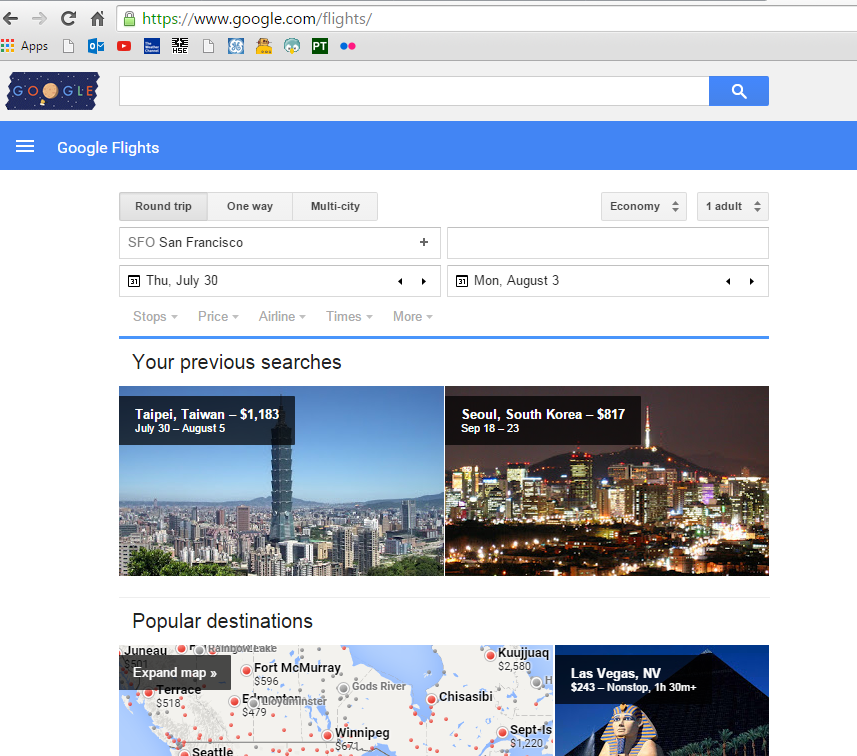
Task: Open the teal bird bookmark
Action: tap(292, 46)
